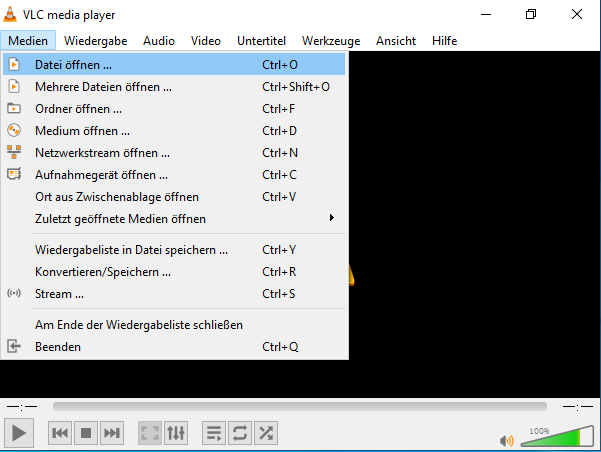
Task: Open the Hilfe menu
Action: 445,41
